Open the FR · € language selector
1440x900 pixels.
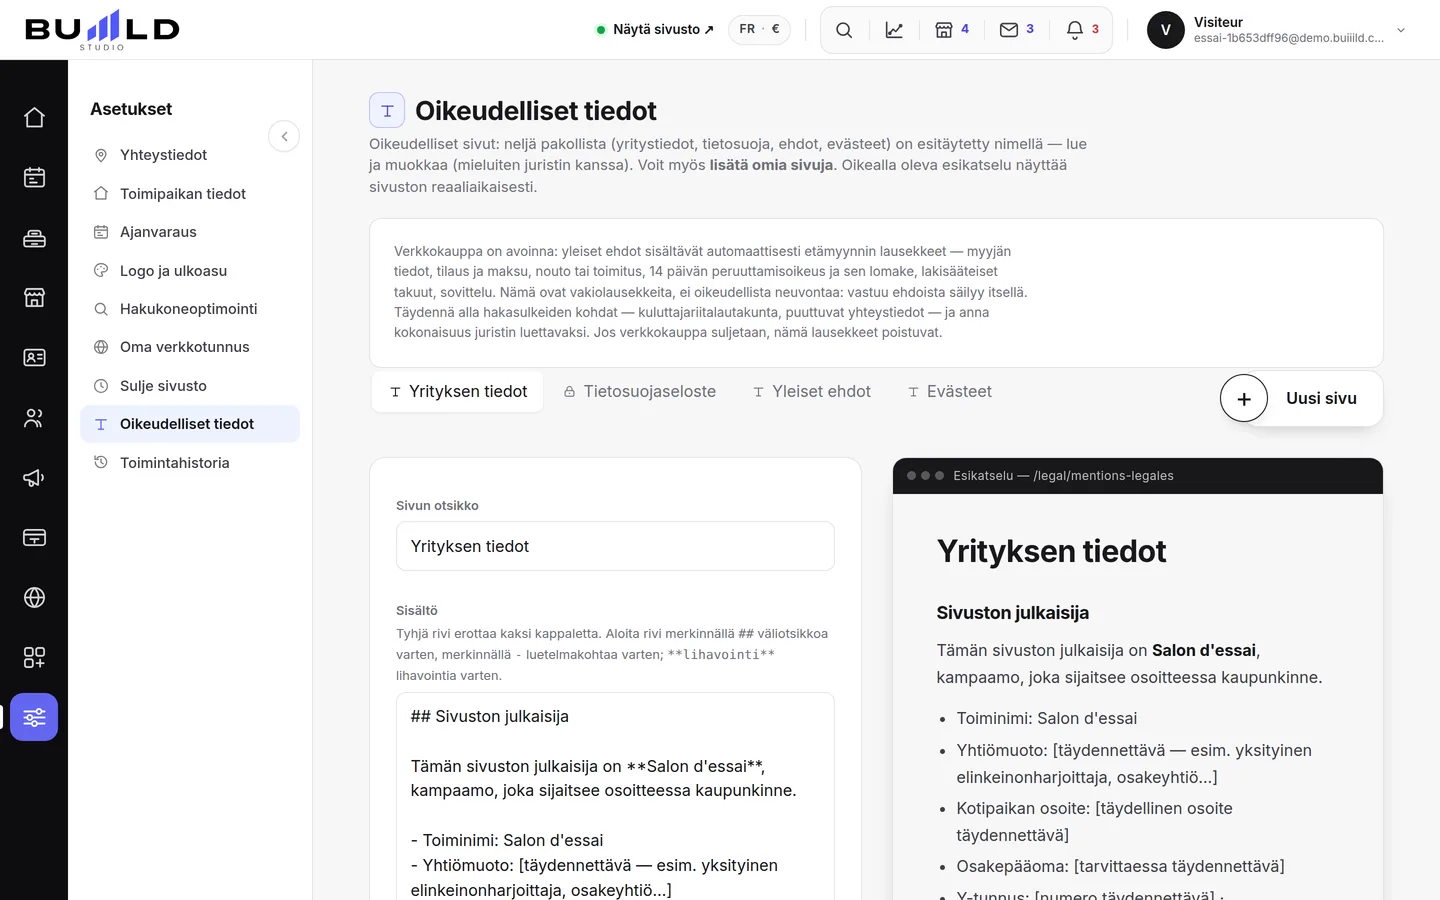click(x=759, y=29)
